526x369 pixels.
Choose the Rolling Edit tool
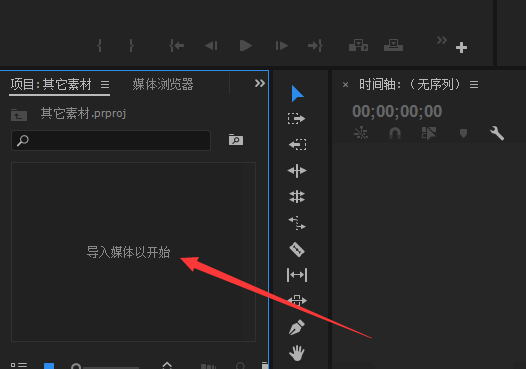tap(297, 197)
